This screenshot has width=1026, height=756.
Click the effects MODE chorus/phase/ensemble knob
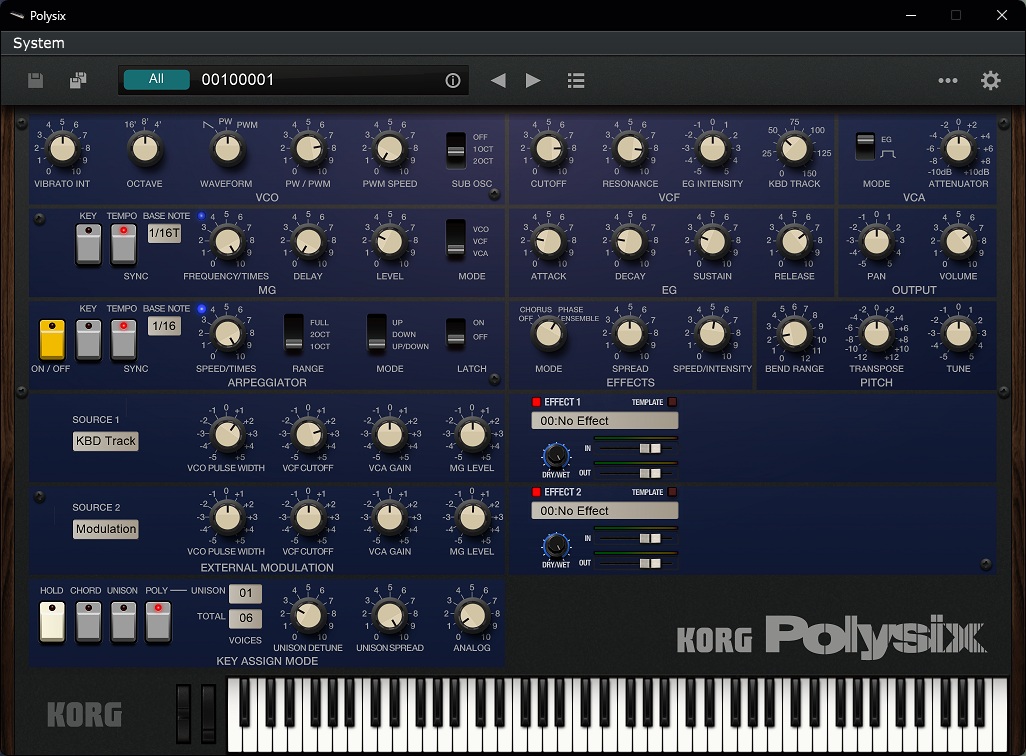[549, 334]
